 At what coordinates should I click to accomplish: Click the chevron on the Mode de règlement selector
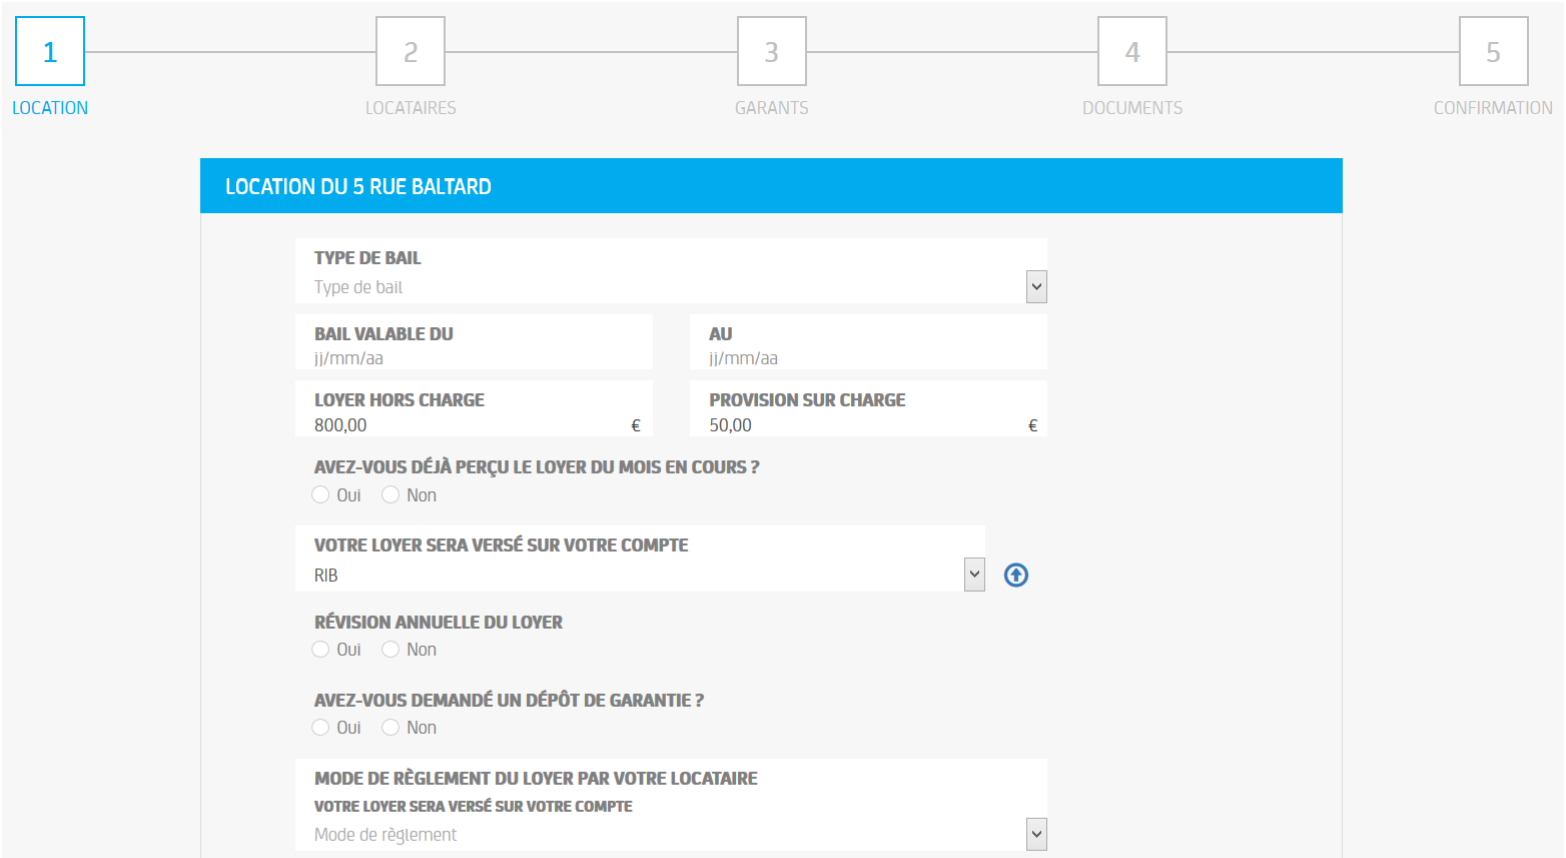point(1036,834)
